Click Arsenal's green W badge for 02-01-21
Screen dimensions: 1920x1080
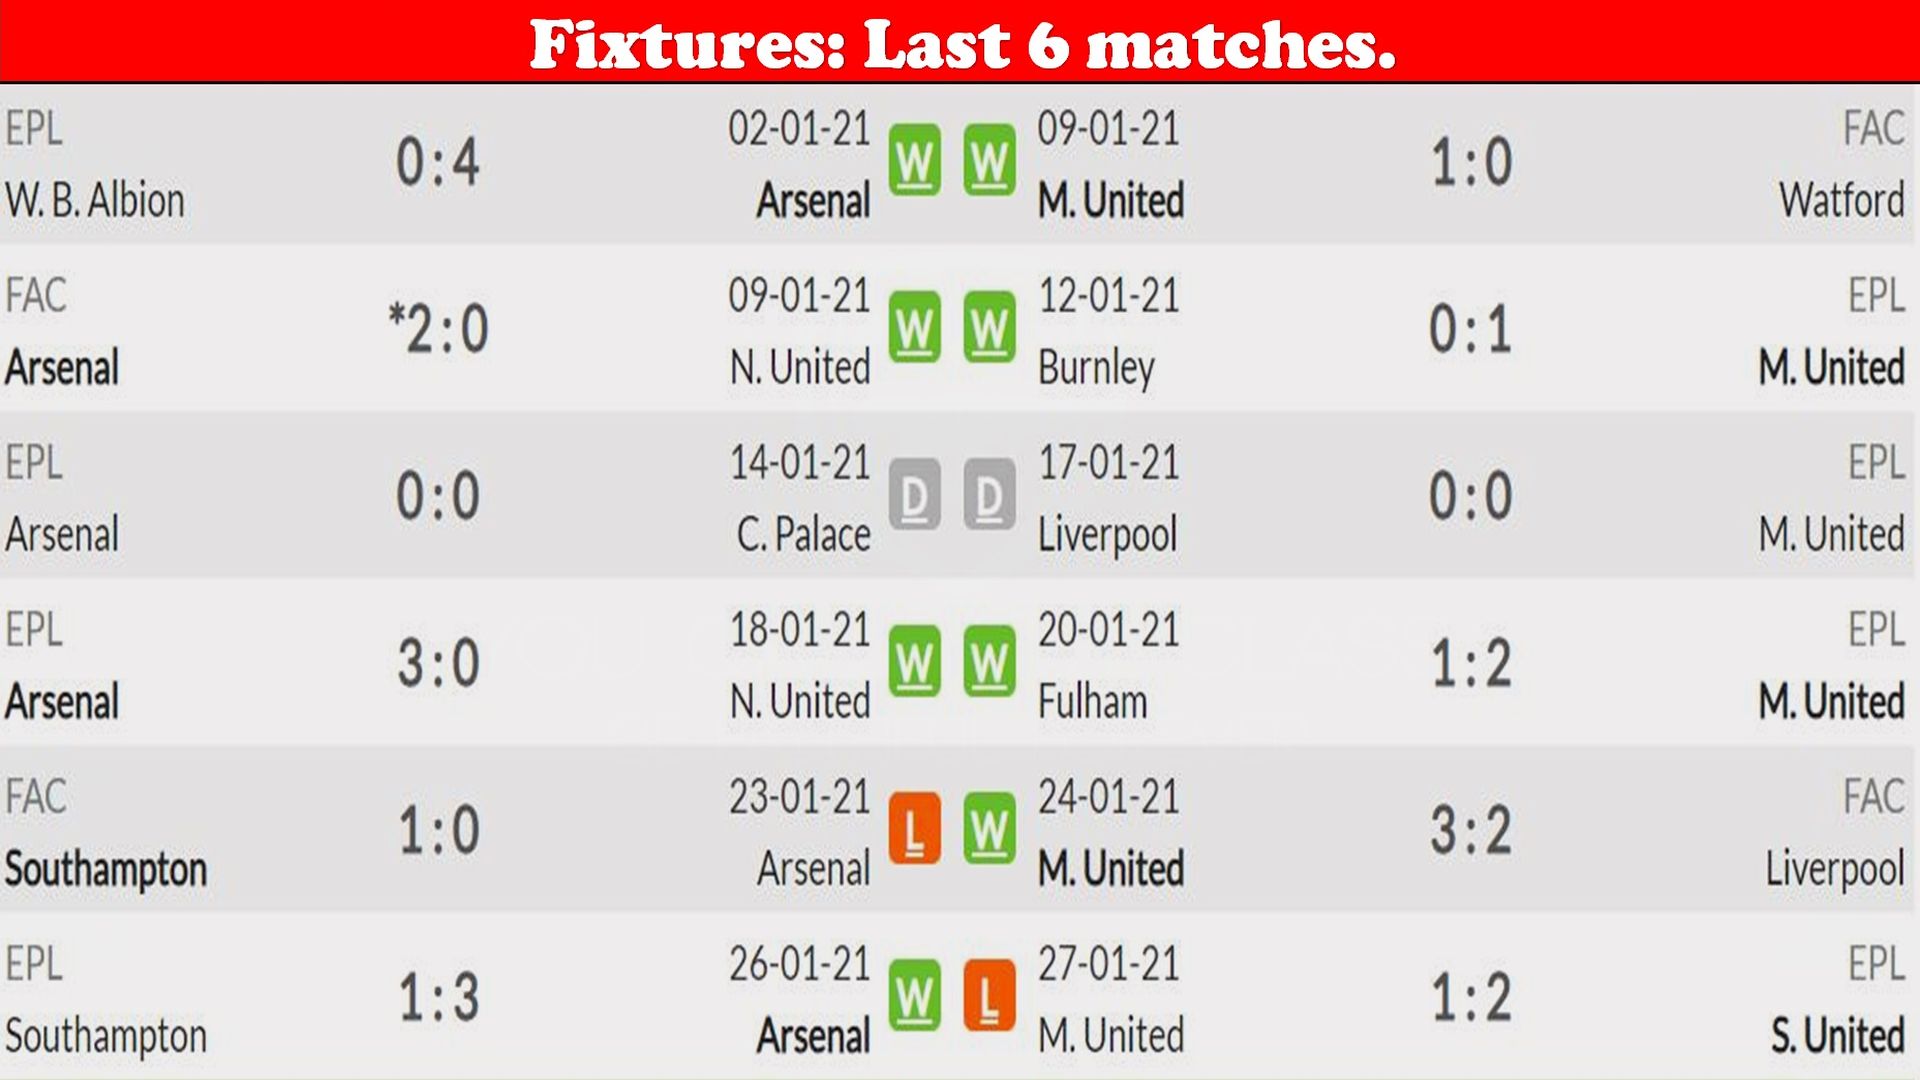[x=914, y=160]
